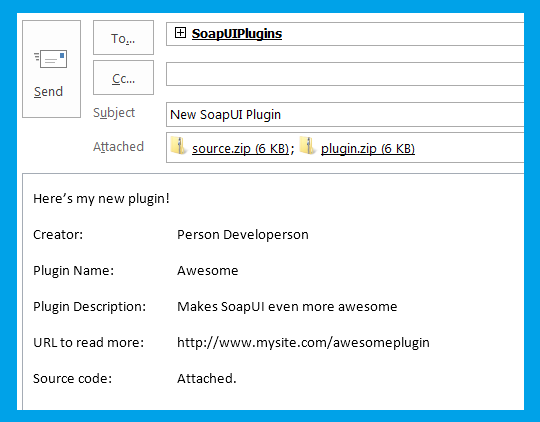Click the Creator: label in body
Image resolution: width=540 pixels, height=422 pixels.
tap(58, 235)
